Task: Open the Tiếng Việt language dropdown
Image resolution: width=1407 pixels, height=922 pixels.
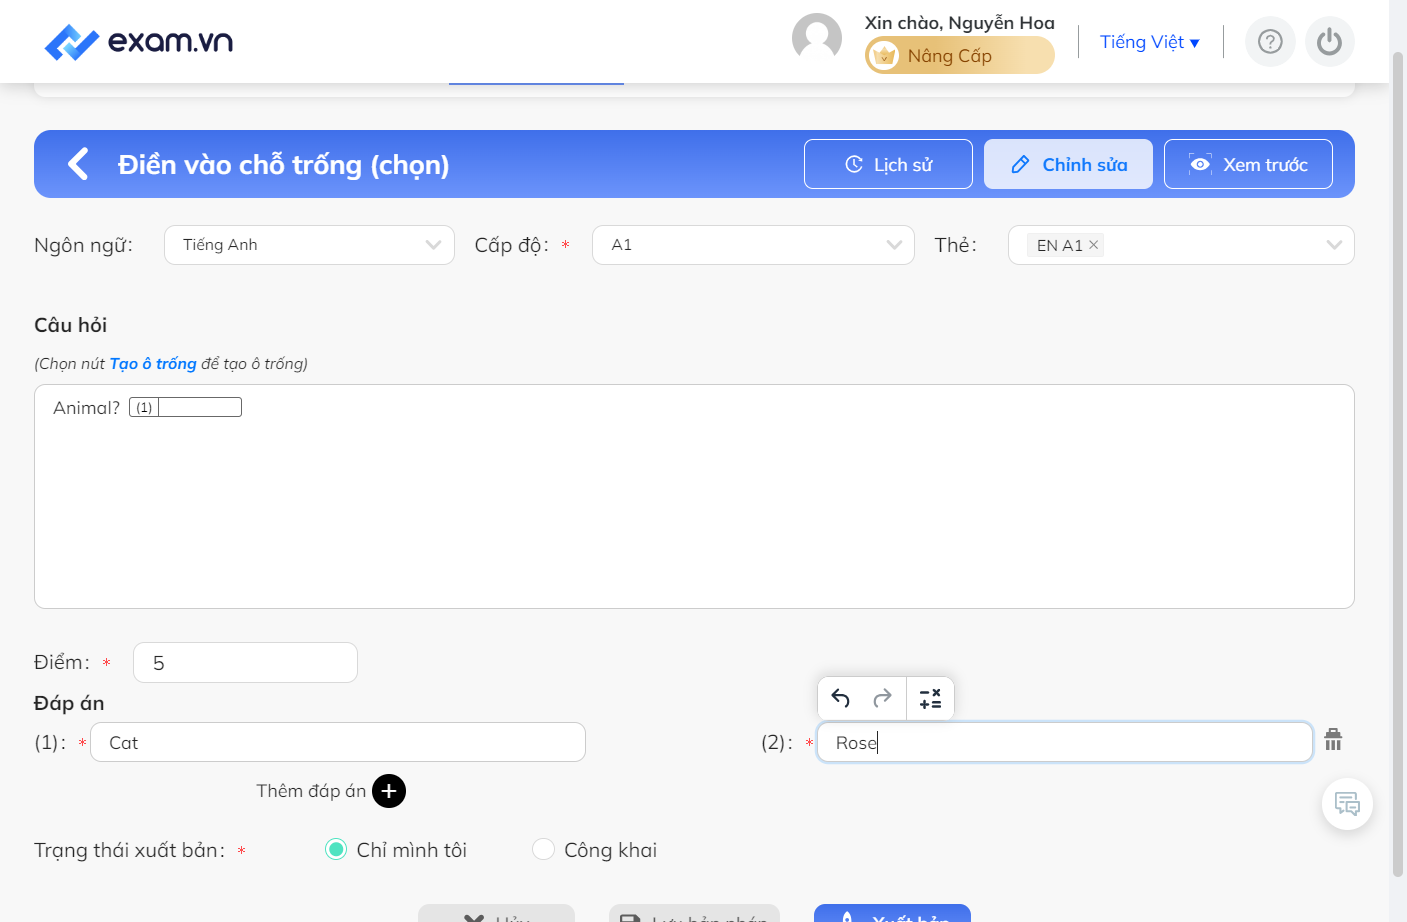Action: [1149, 42]
